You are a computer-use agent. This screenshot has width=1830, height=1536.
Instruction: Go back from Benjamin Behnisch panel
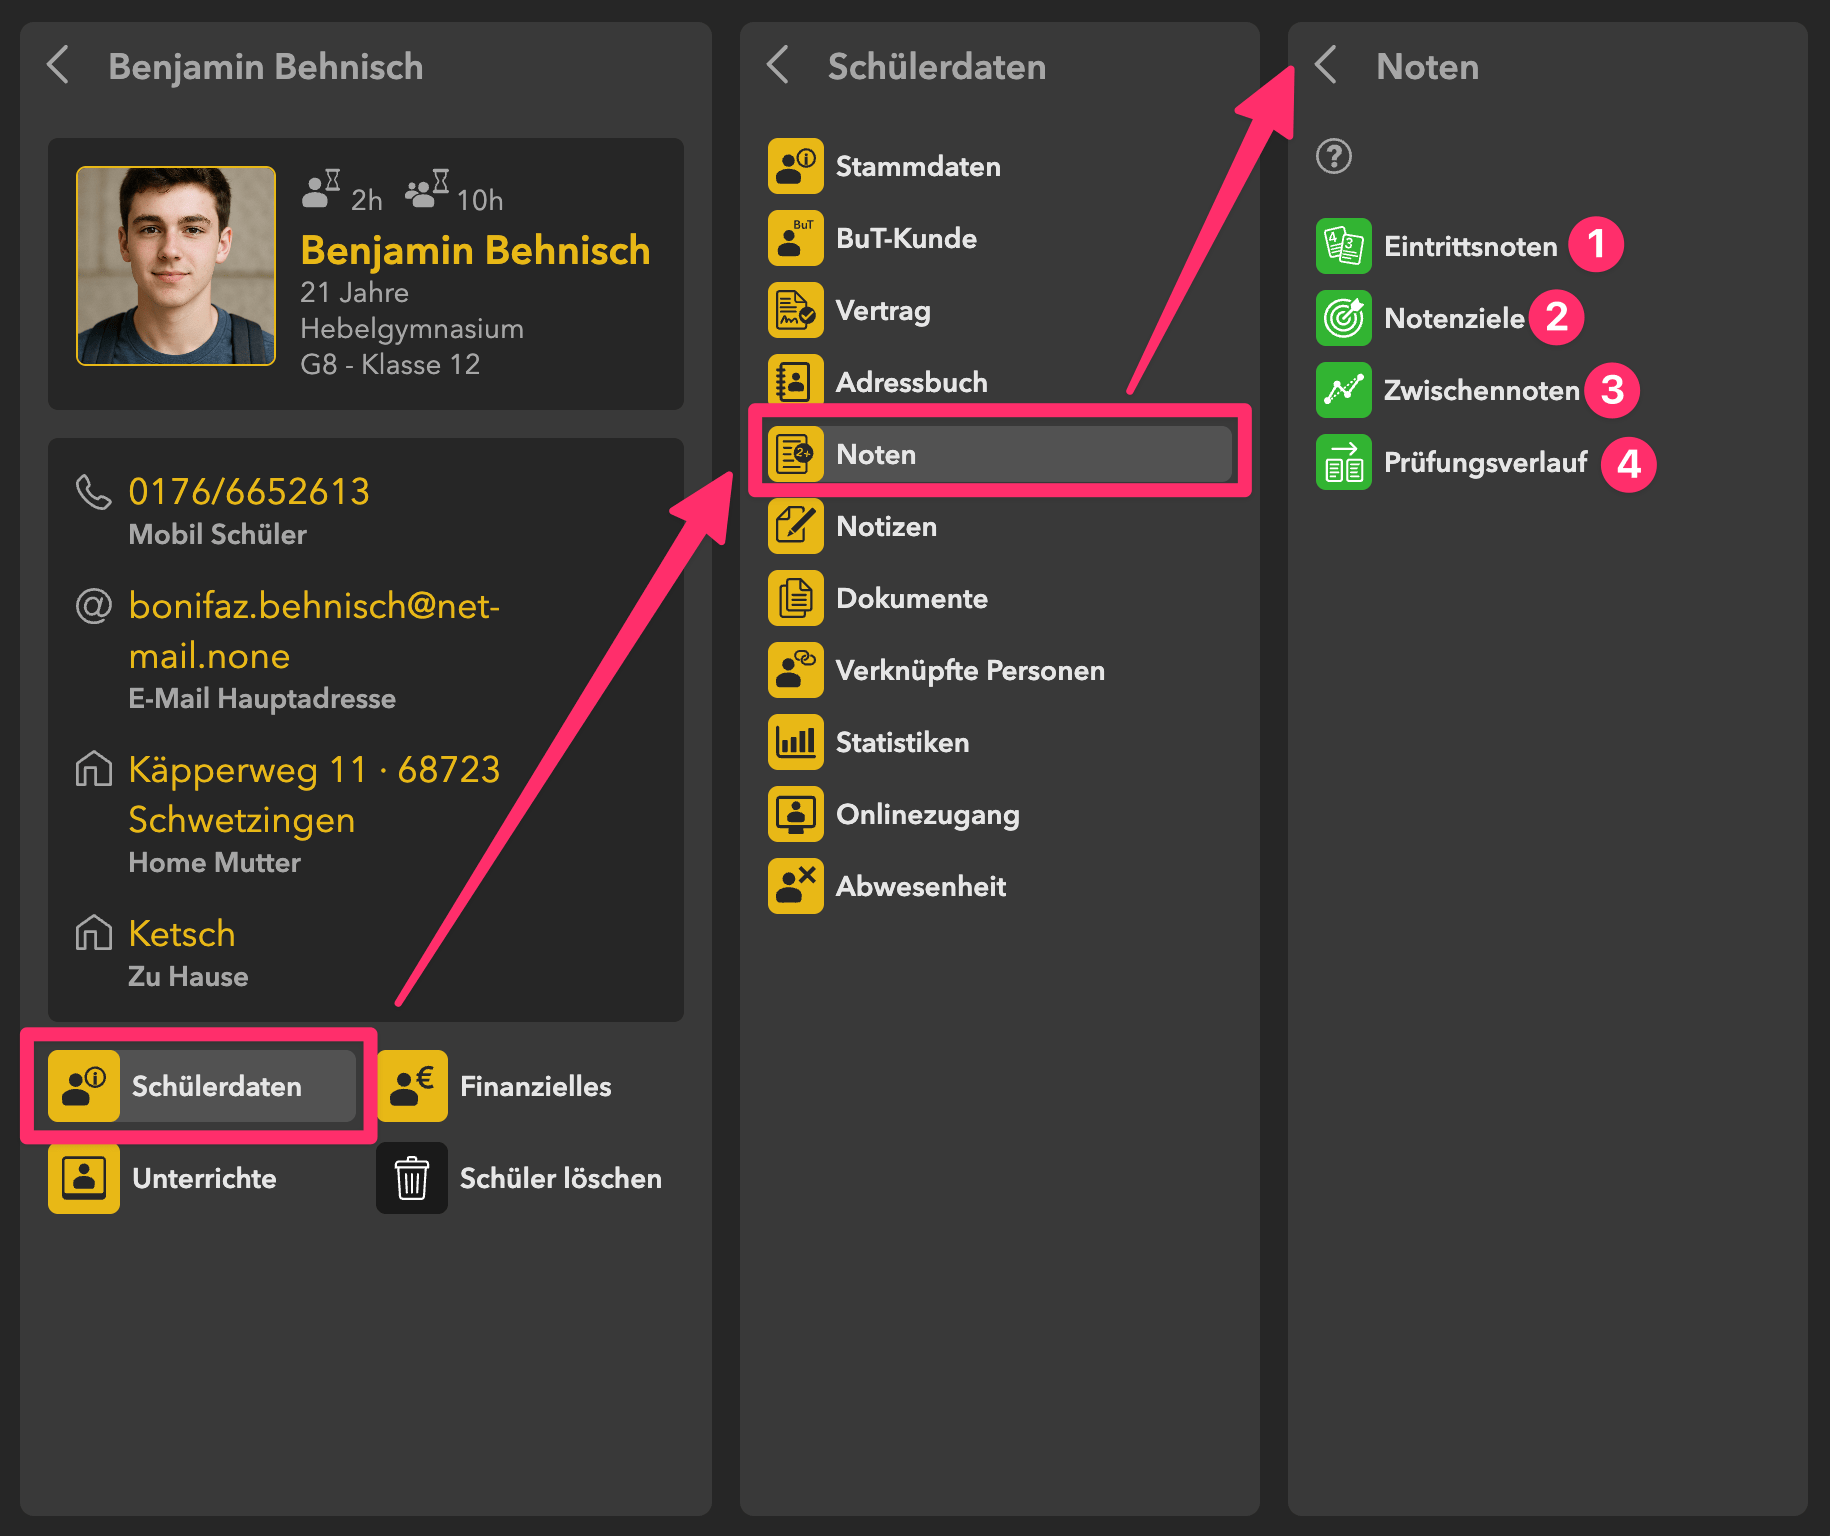pos(58,66)
